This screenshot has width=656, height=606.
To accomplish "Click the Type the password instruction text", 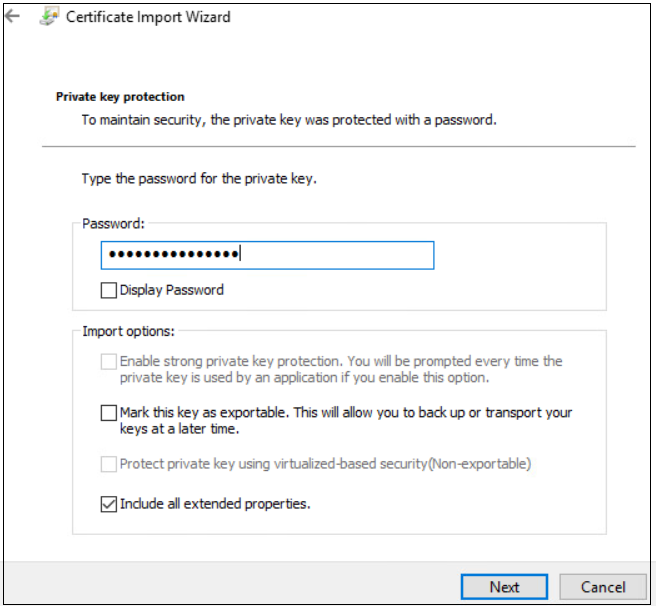I will point(199,179).
